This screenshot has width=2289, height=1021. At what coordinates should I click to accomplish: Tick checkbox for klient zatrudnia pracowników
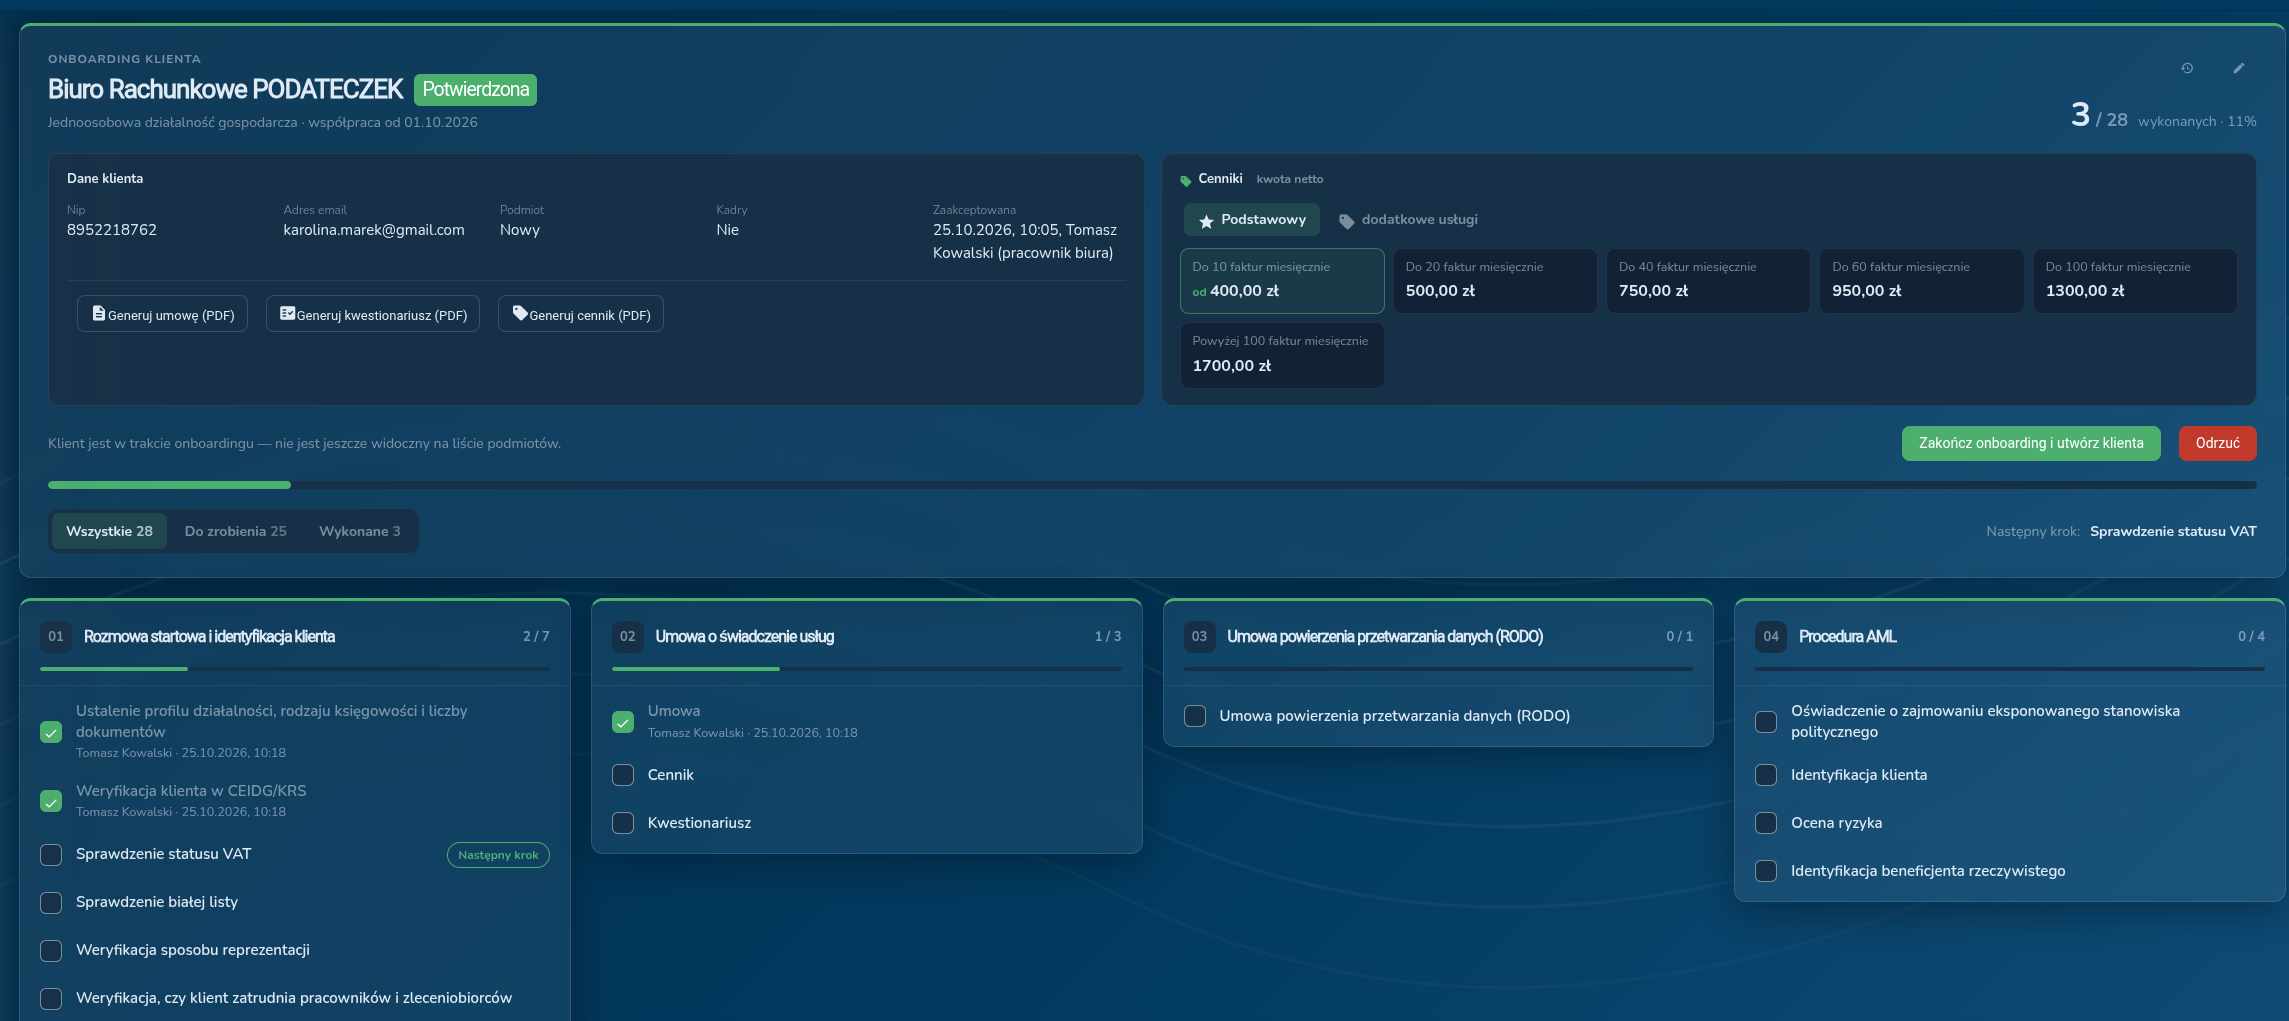(51, 998)
